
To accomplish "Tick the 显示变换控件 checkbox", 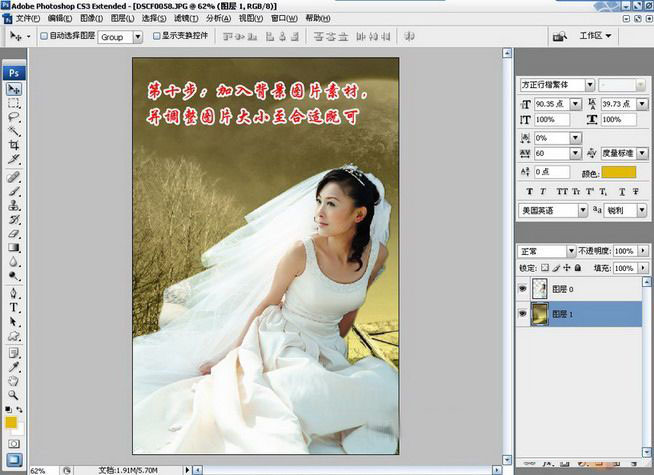I will [157, 36].
